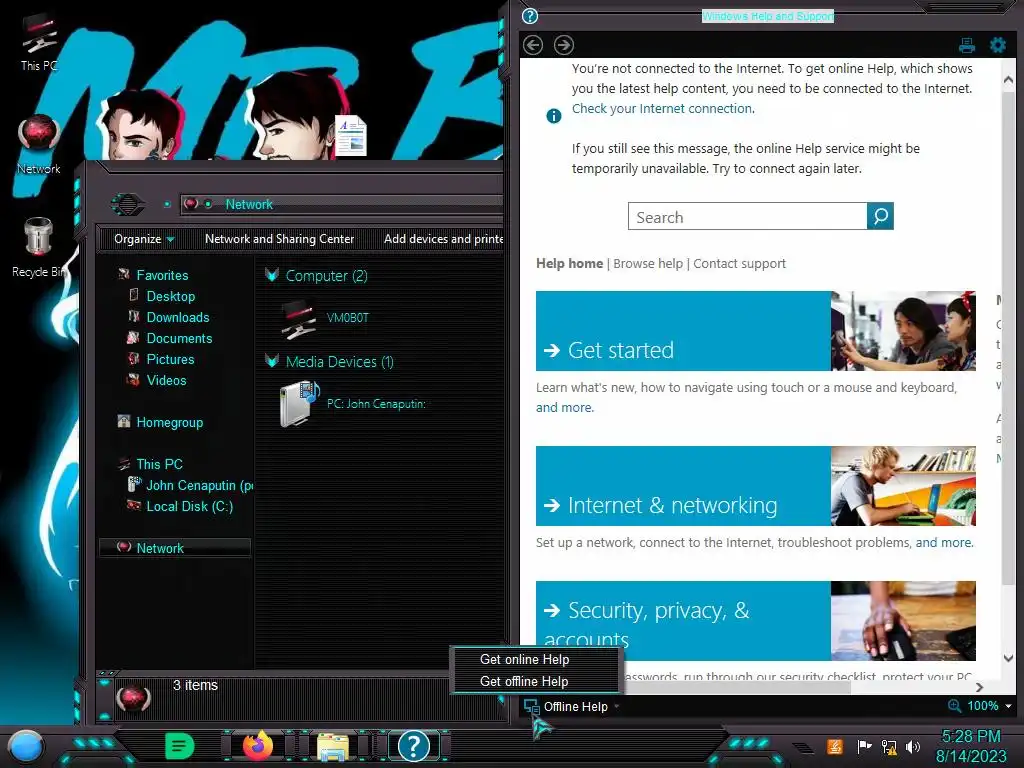Viewport: 1024px width, 768px height.
Task: Open the 100% zoom dropdown arrow
Action: (1008, 706)
